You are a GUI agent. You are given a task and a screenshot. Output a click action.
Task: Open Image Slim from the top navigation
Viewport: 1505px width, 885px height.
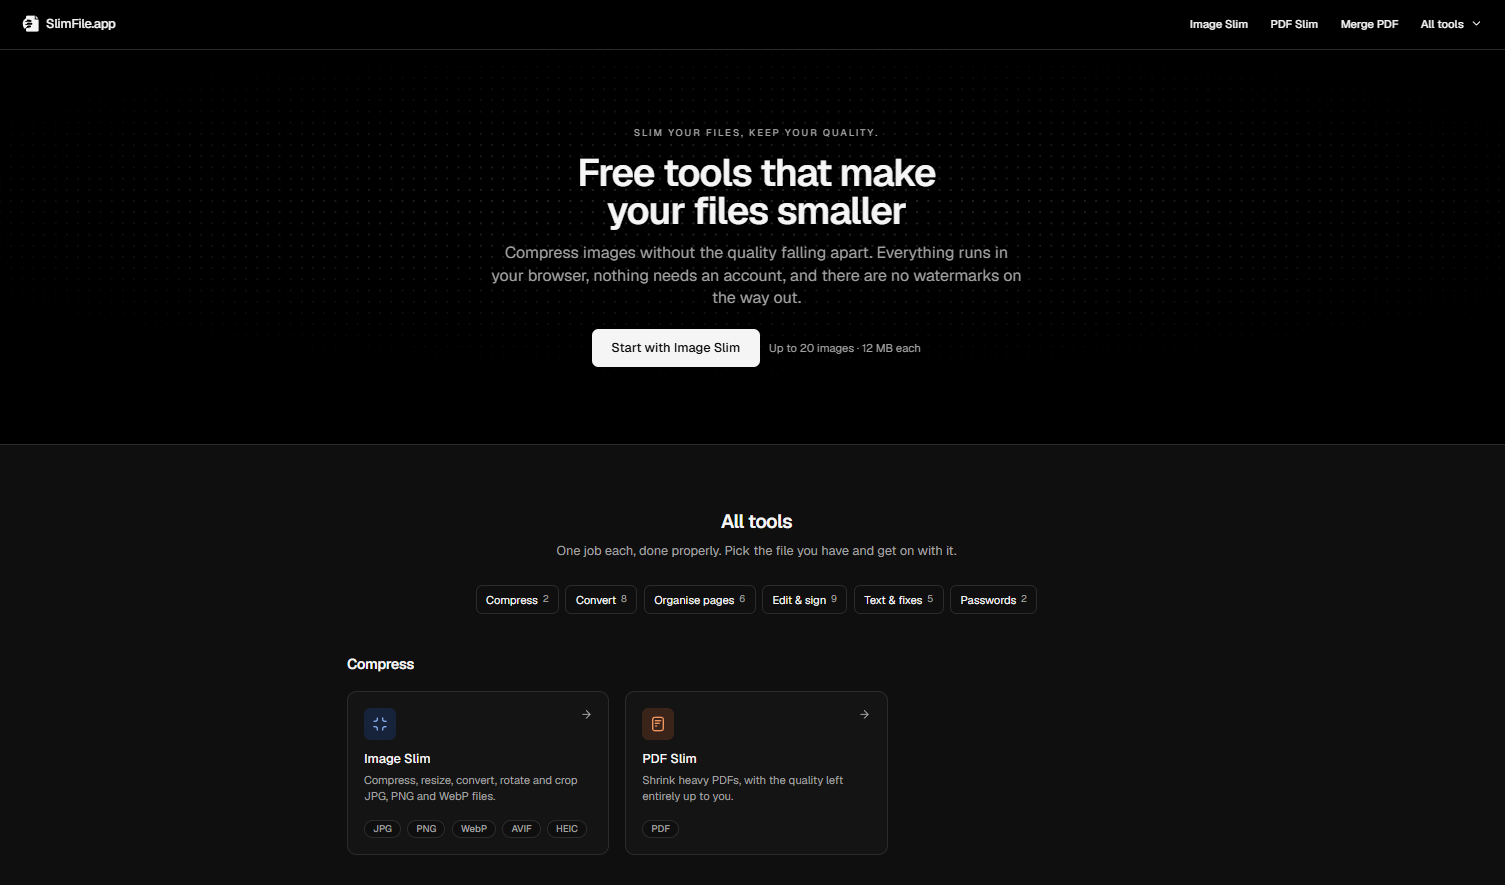click(x=1218, y=24)
